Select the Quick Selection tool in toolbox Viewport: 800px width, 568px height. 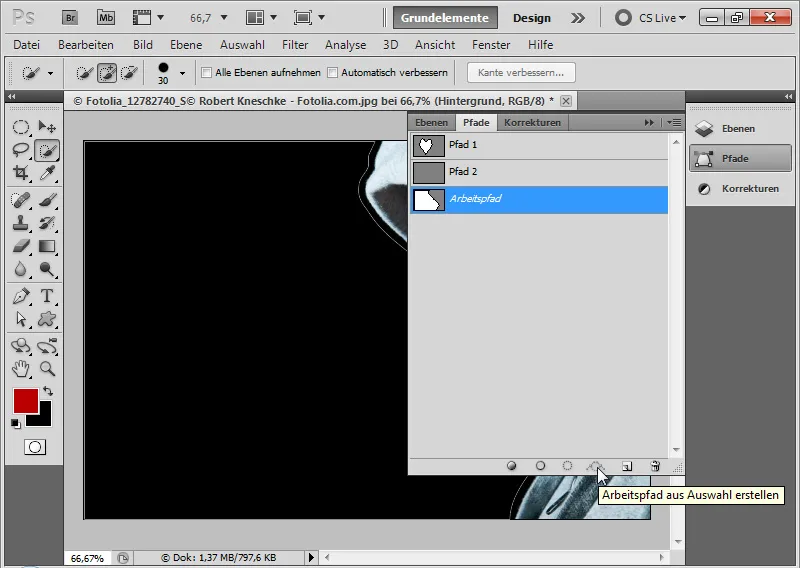click(47, 150)
